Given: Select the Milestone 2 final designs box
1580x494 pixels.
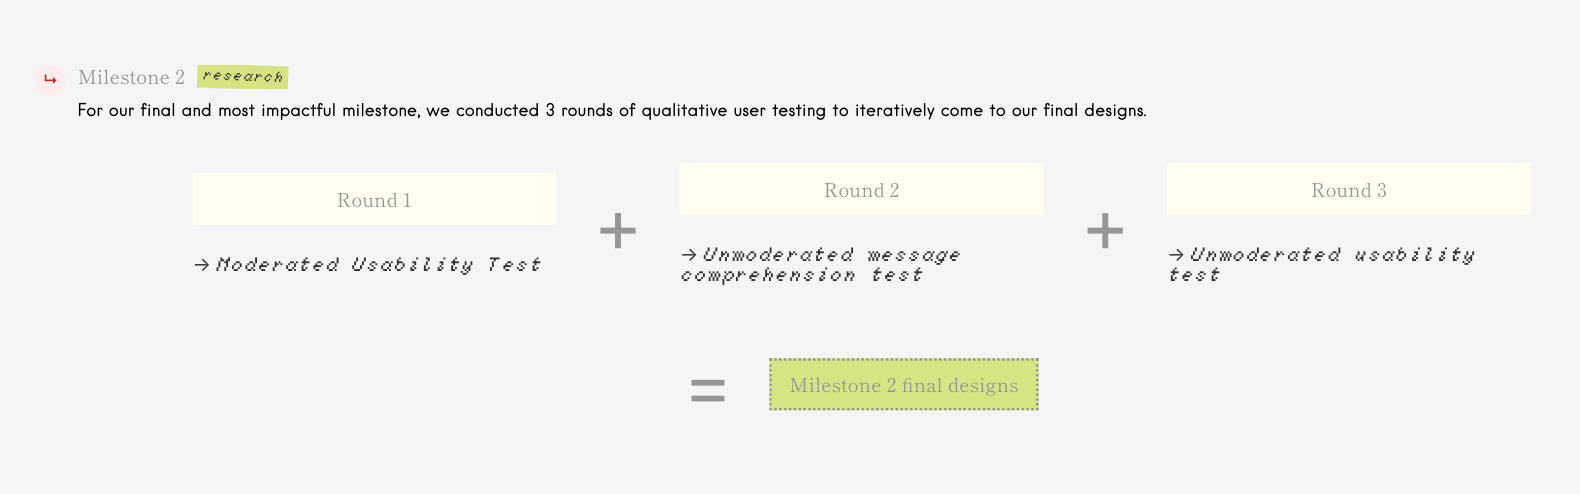Looking at the screenshot, I should click(x=904, y=384).
